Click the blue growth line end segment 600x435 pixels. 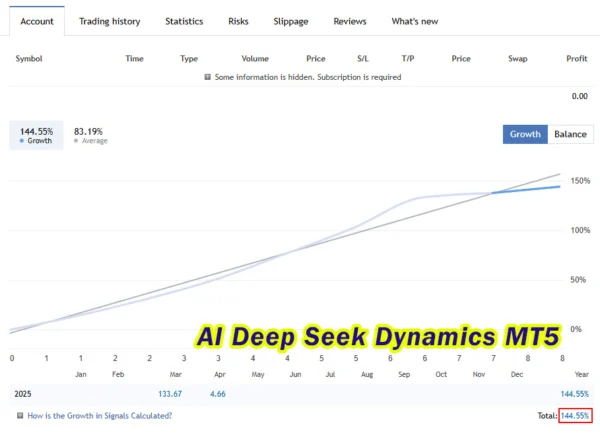pyautogui.click(x=526, y=190)
